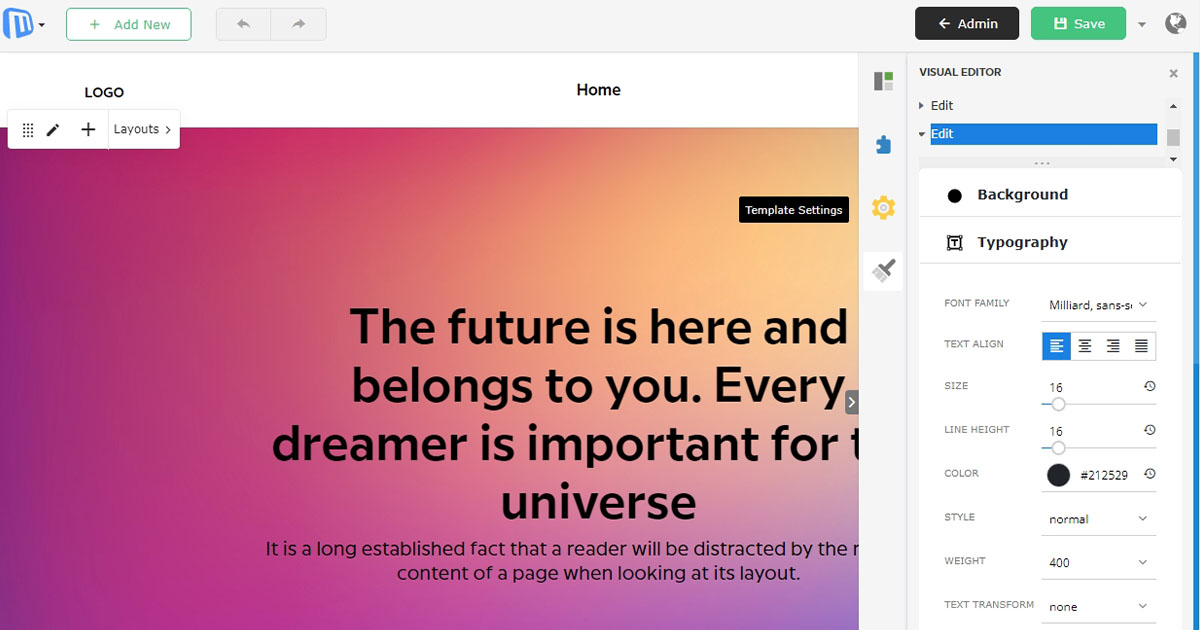Click the drag handle grid icon
Viewport: 1200px width, 630px height.
tap(28, 130)
